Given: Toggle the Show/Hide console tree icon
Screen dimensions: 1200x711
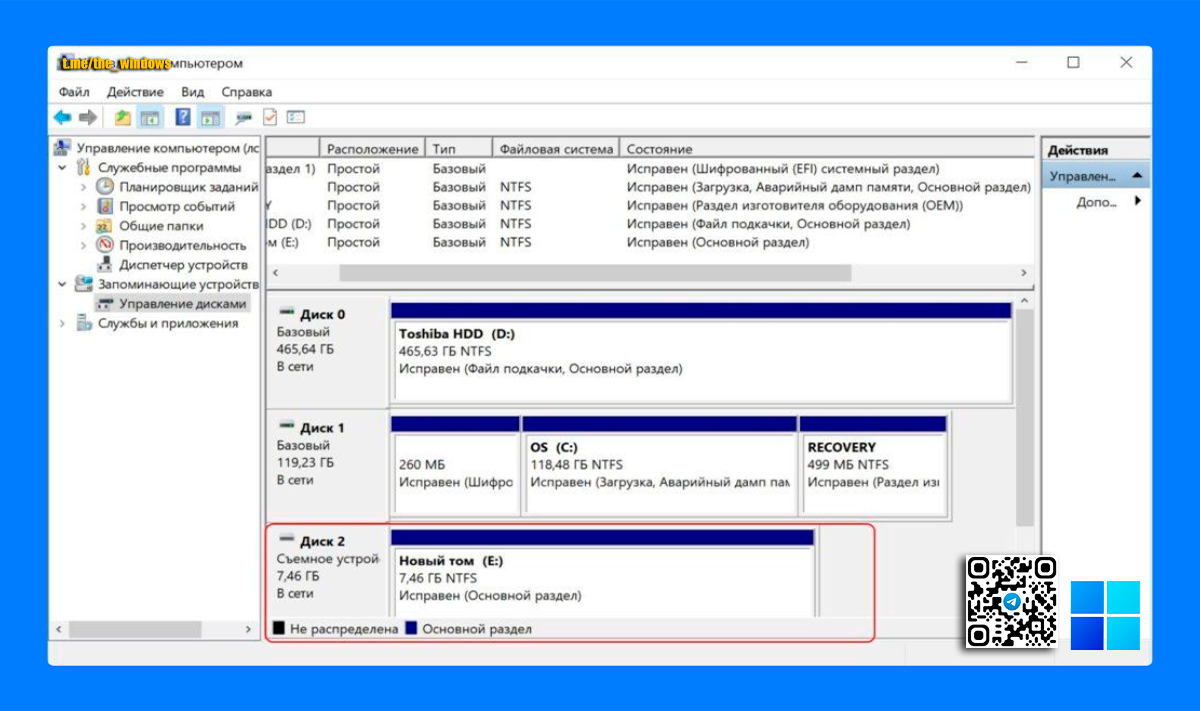Looking at the screenshot, I should click(150, 117).
